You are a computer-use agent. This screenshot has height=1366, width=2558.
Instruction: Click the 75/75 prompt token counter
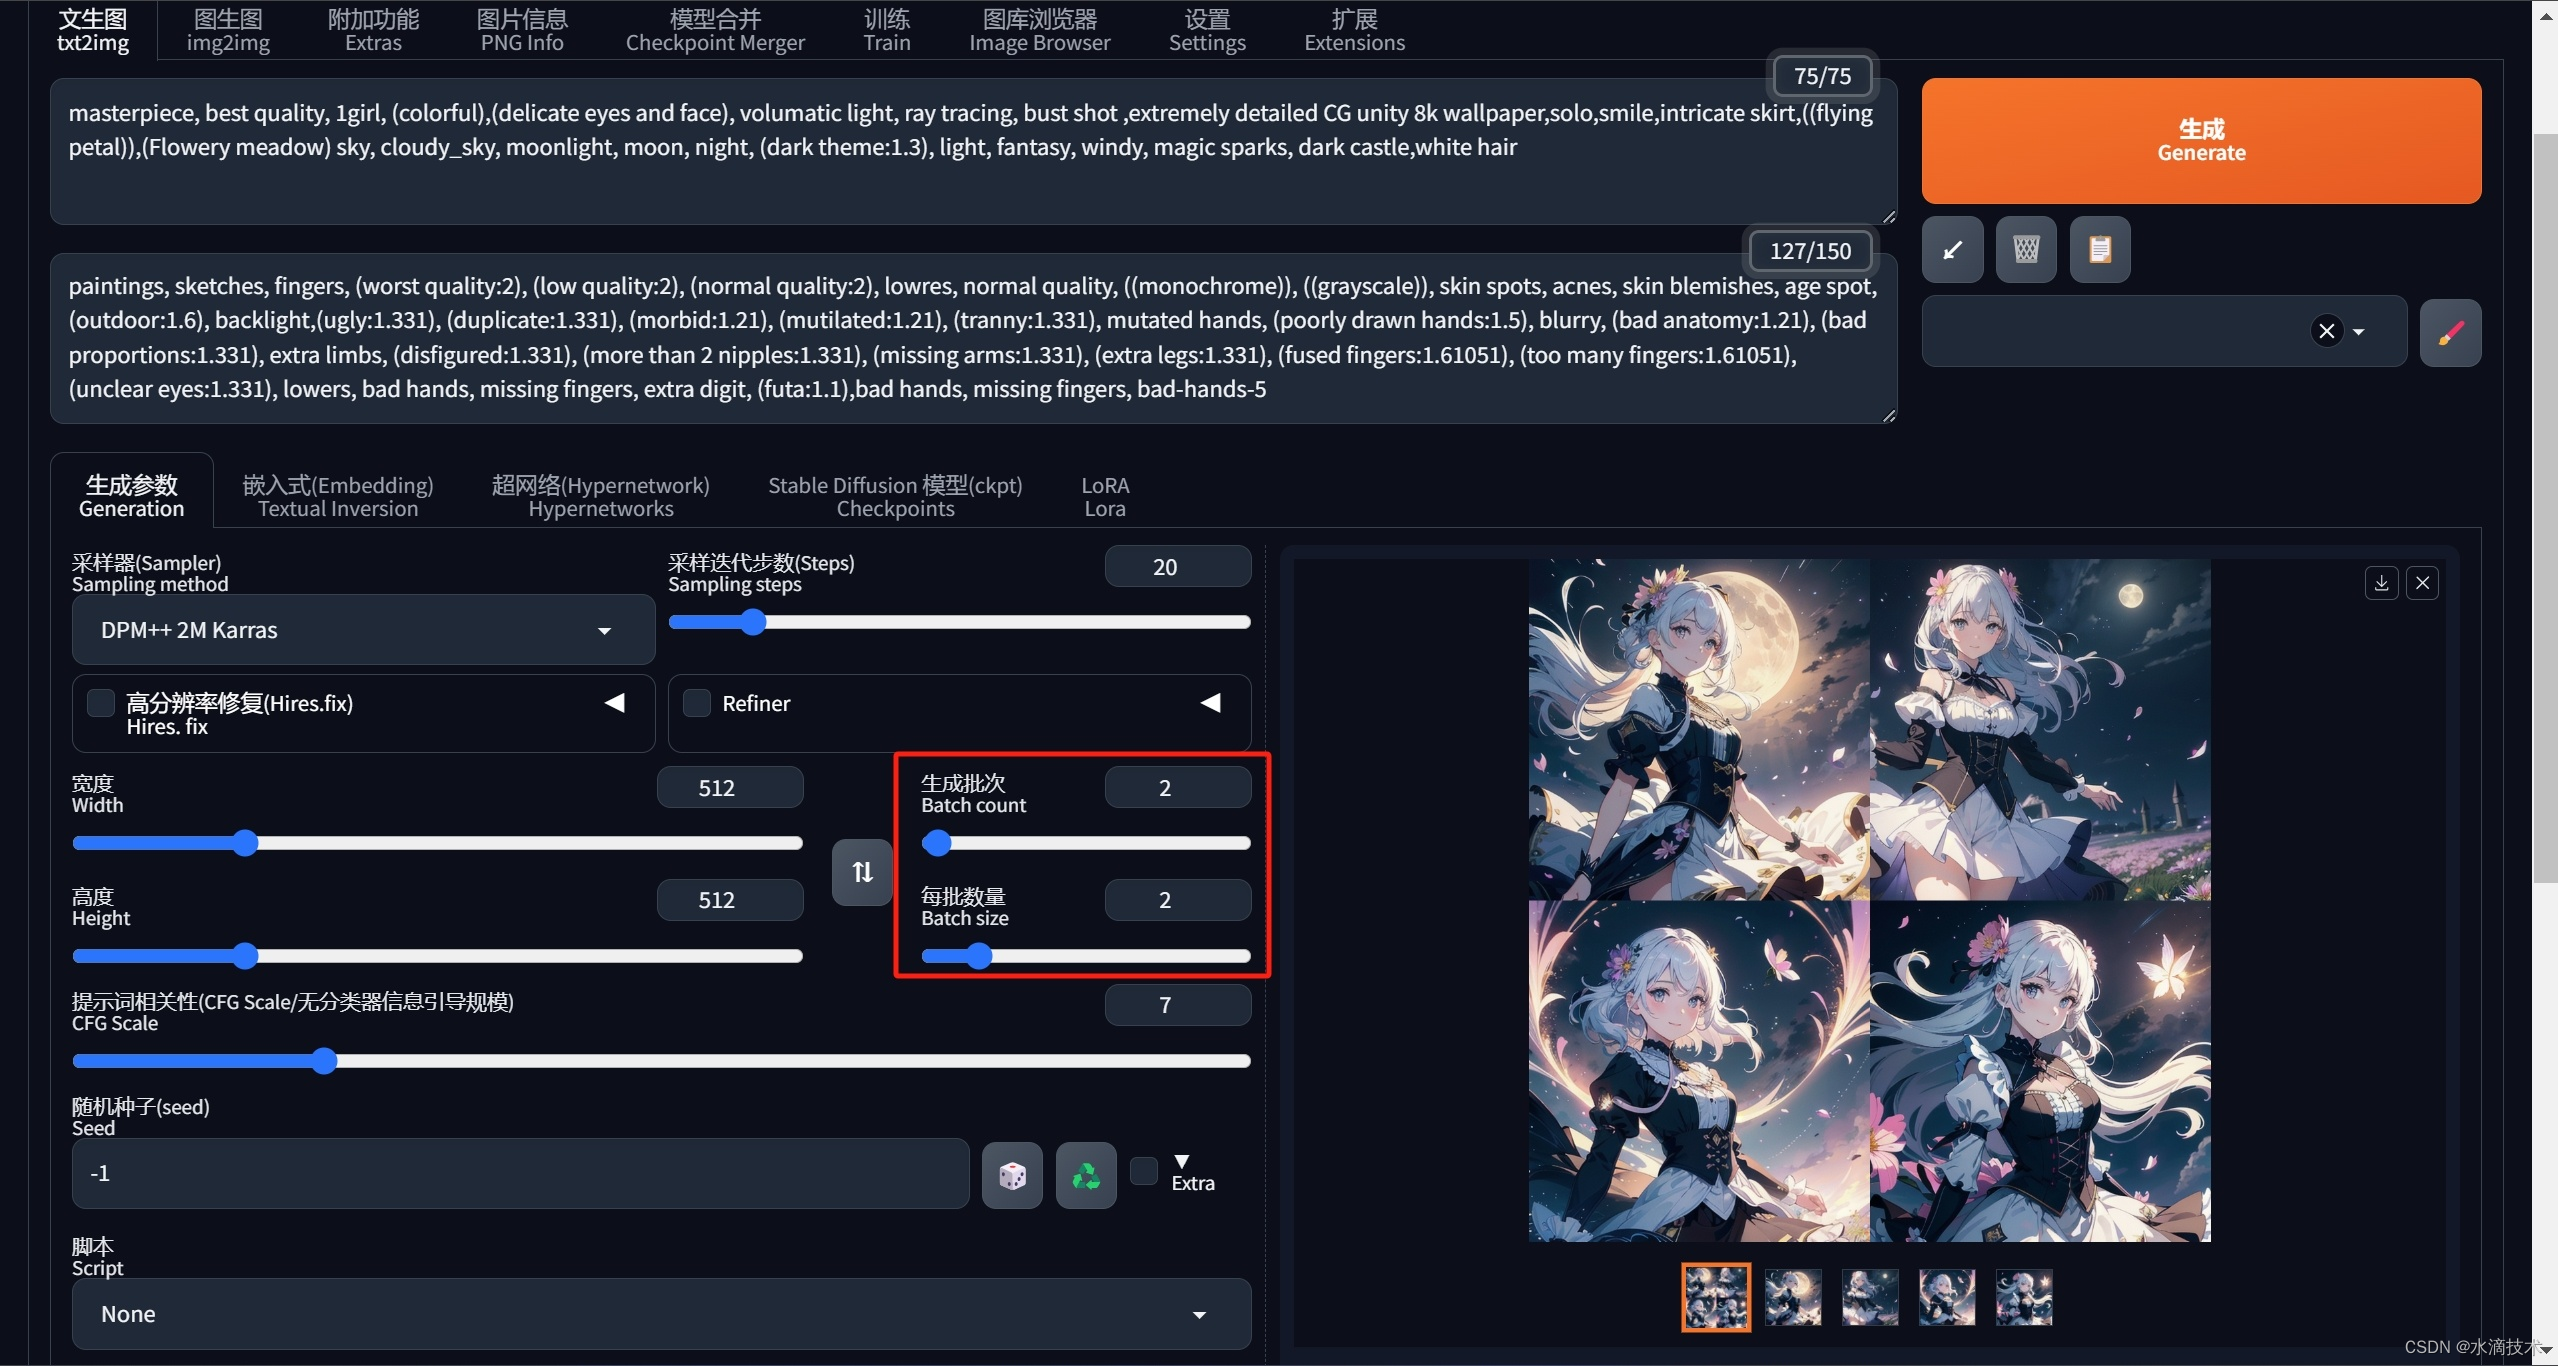click(1822, 76)
